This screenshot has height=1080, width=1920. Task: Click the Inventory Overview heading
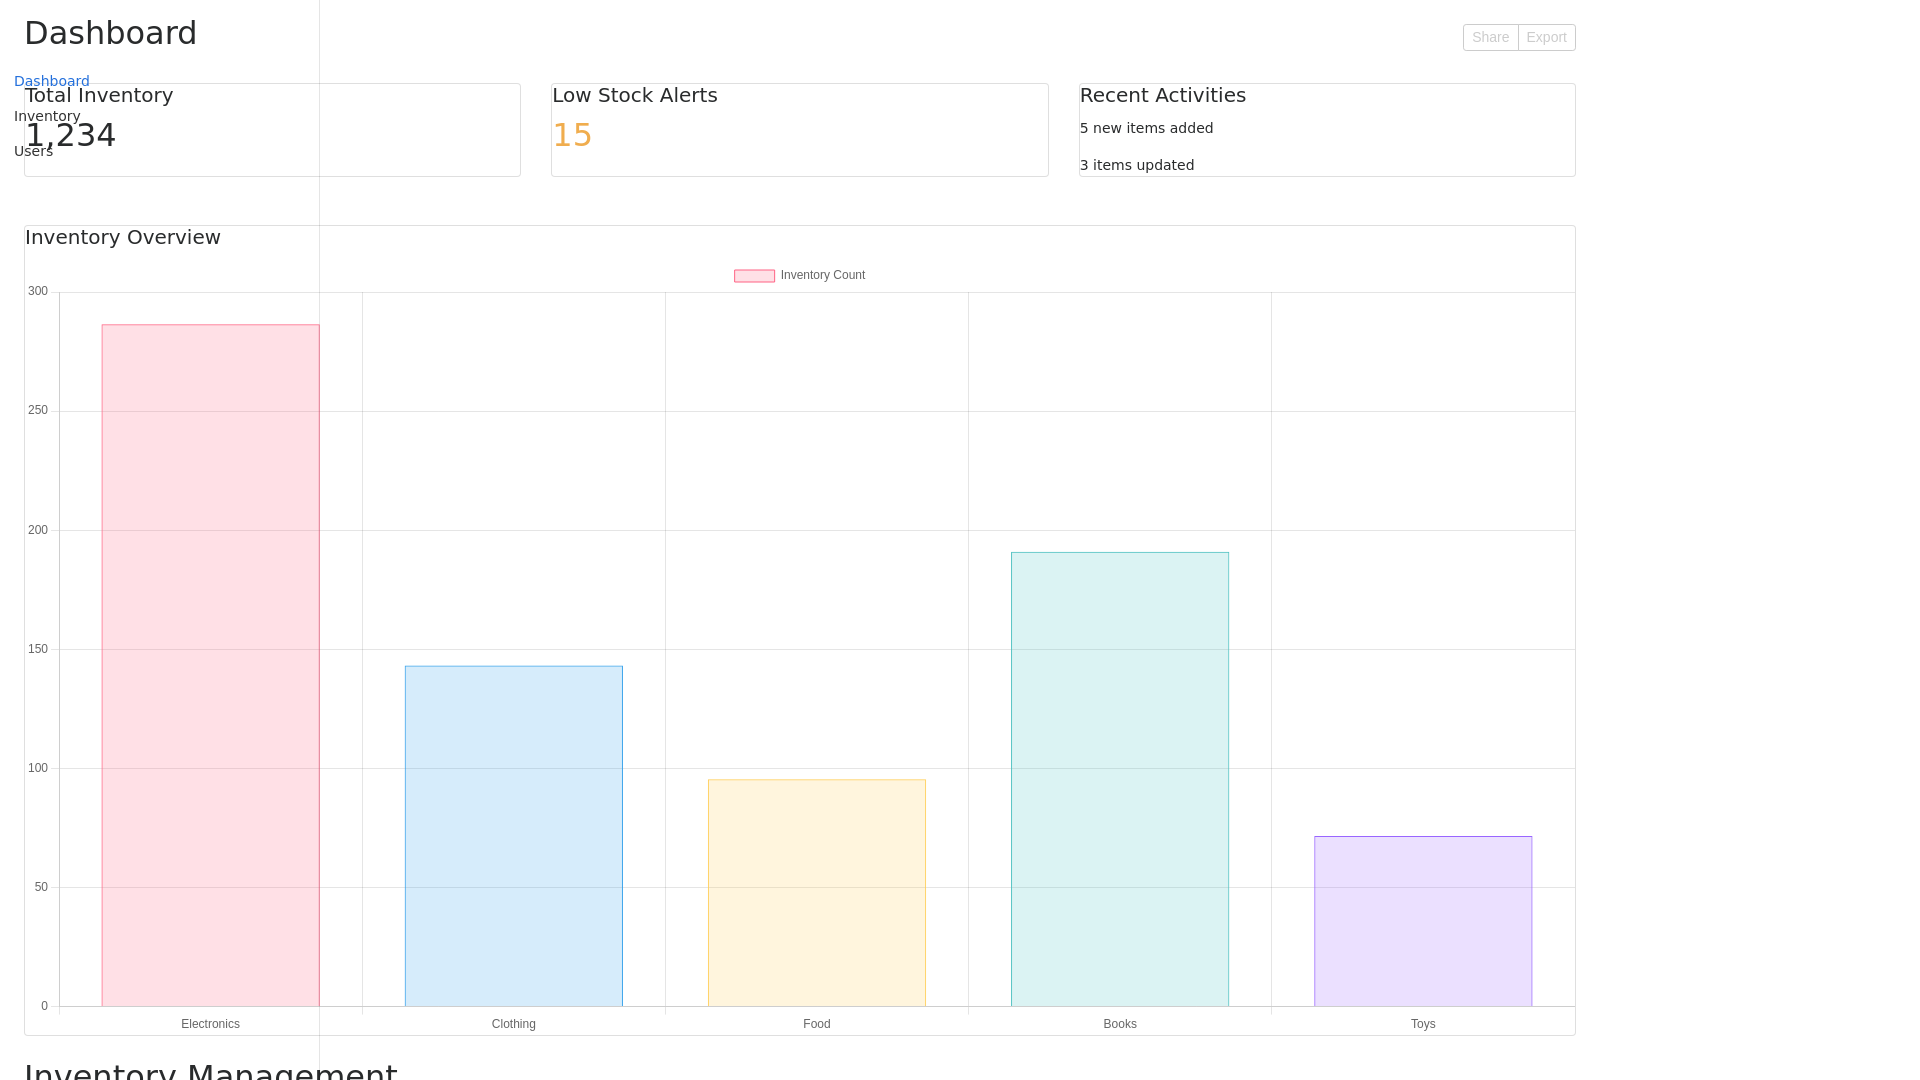point(123,237)
